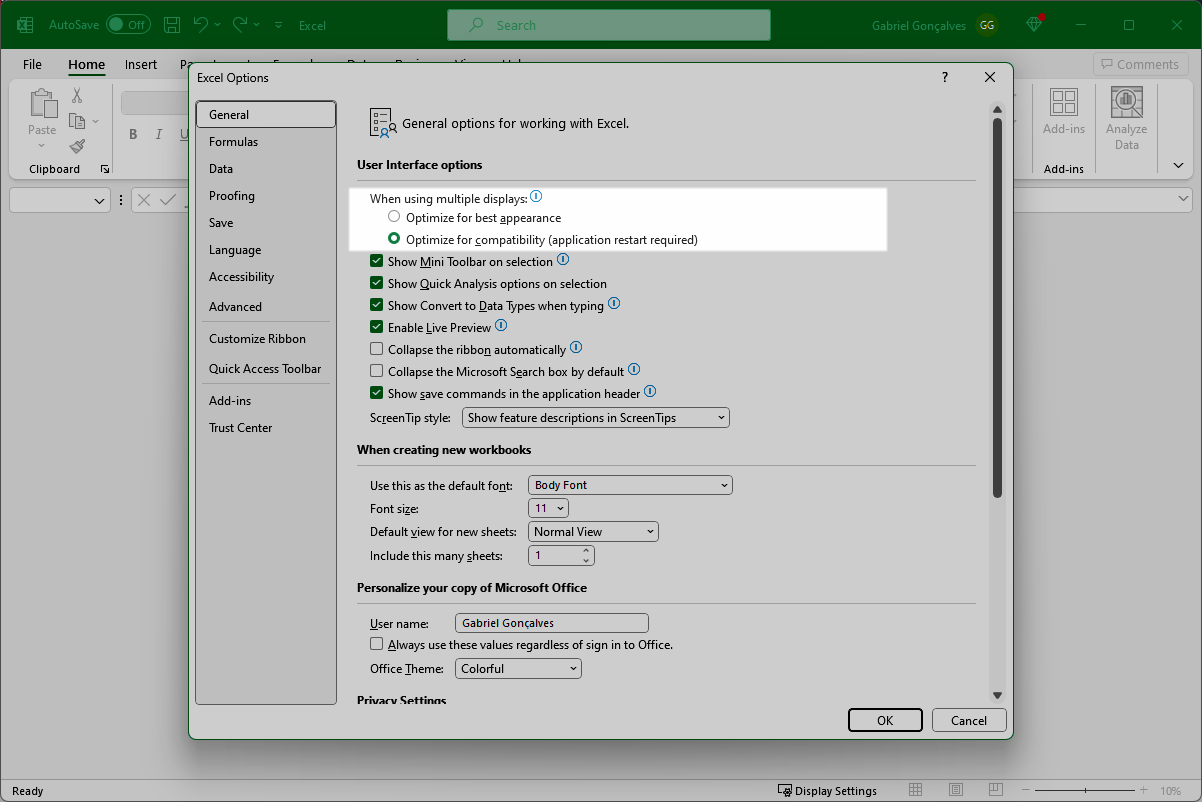This screenshot has height=802, width=1202.
Task: Uncheck Show Quick Analysis options on selection
Action: pyautogui.click(x=377, y=283)
